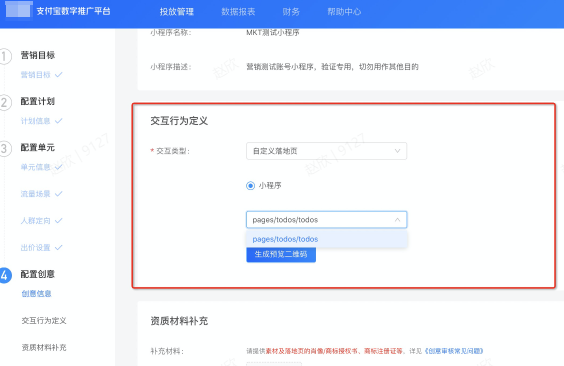This screenshot has height=366, width=564.
Task: Click step 1 circle for 营销目标
Action: (4, 56)
